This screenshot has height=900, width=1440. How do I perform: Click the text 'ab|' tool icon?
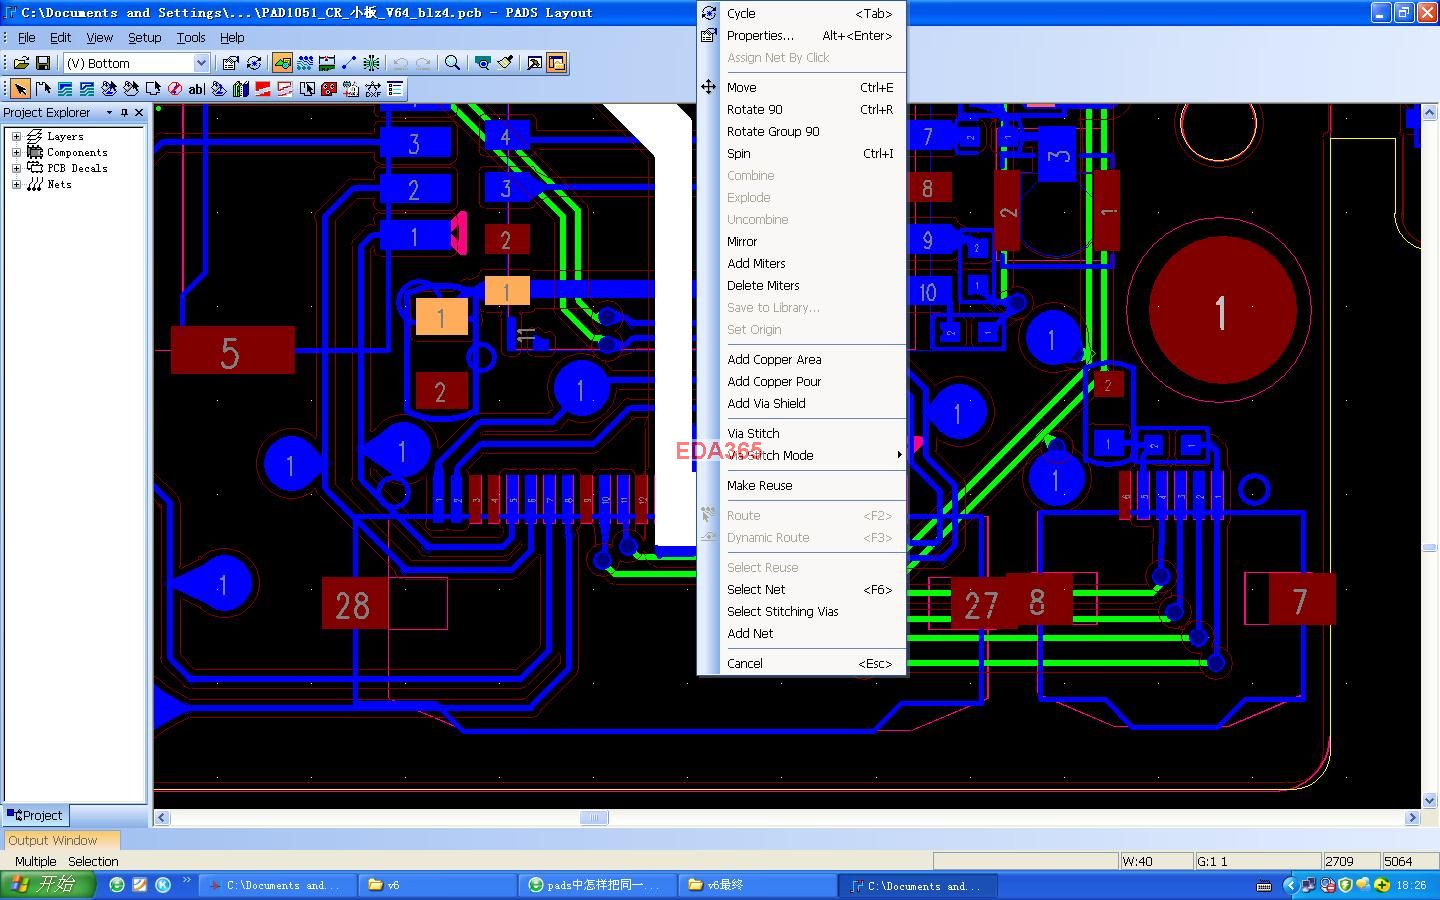196,89
